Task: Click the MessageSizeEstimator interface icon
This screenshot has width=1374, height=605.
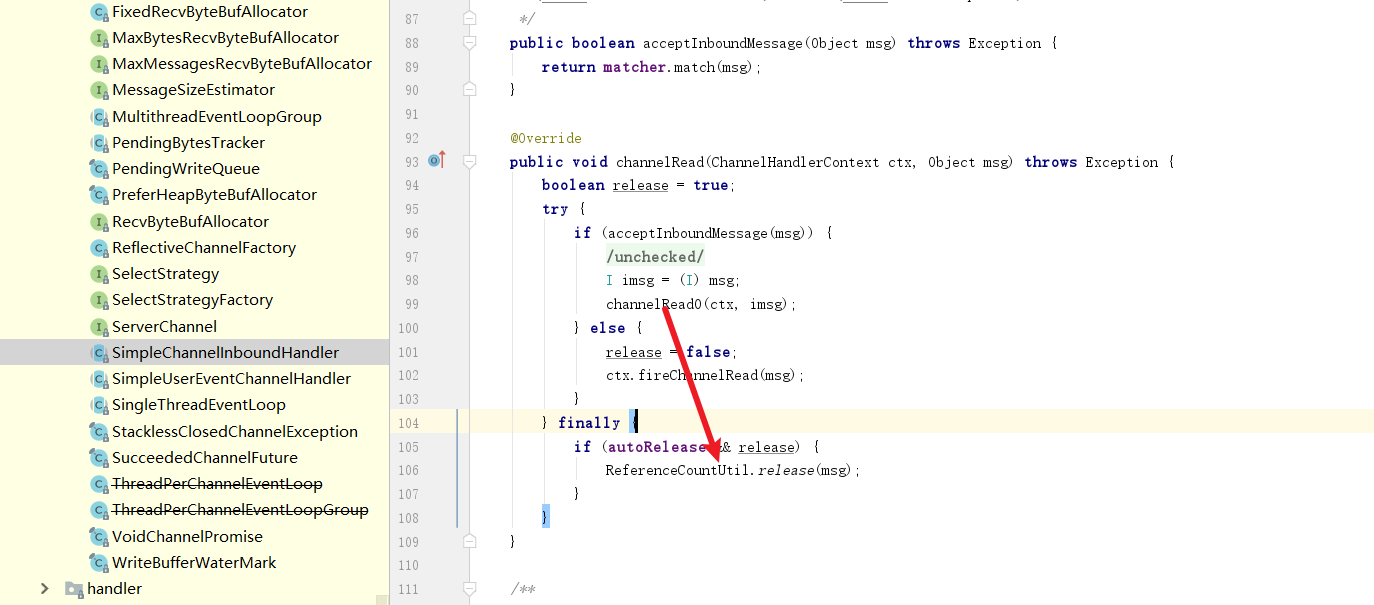Action: point(99,90)
